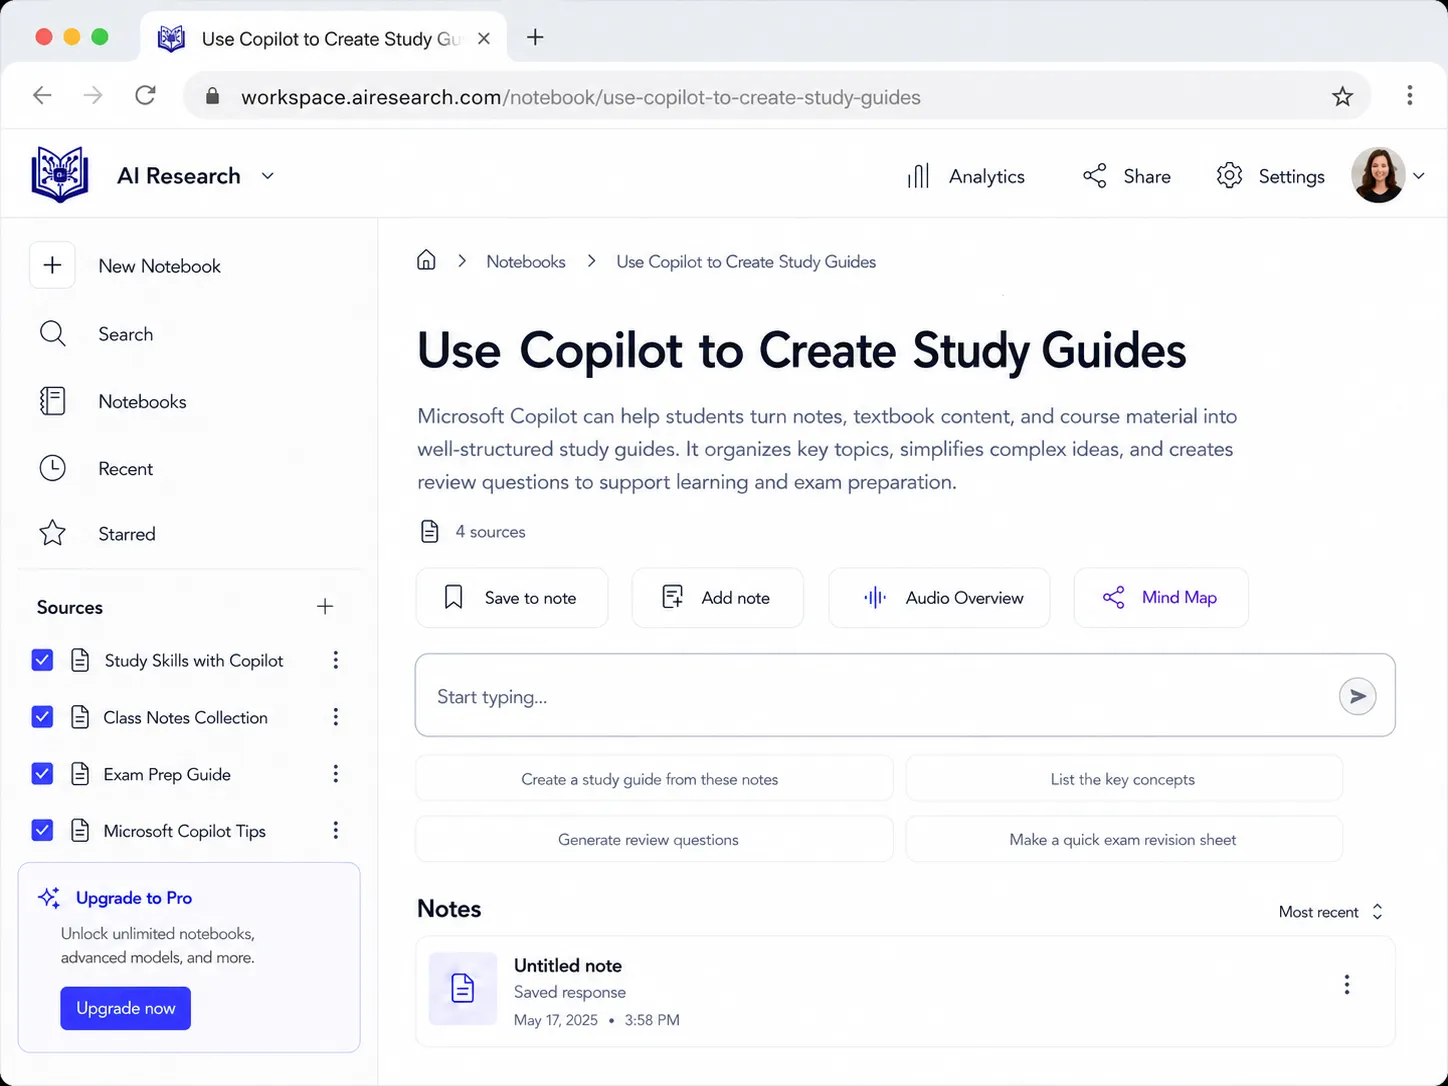Click the 4 sources document icon
Viewport: 1448px width, 1086px height.
click(430, 531)
